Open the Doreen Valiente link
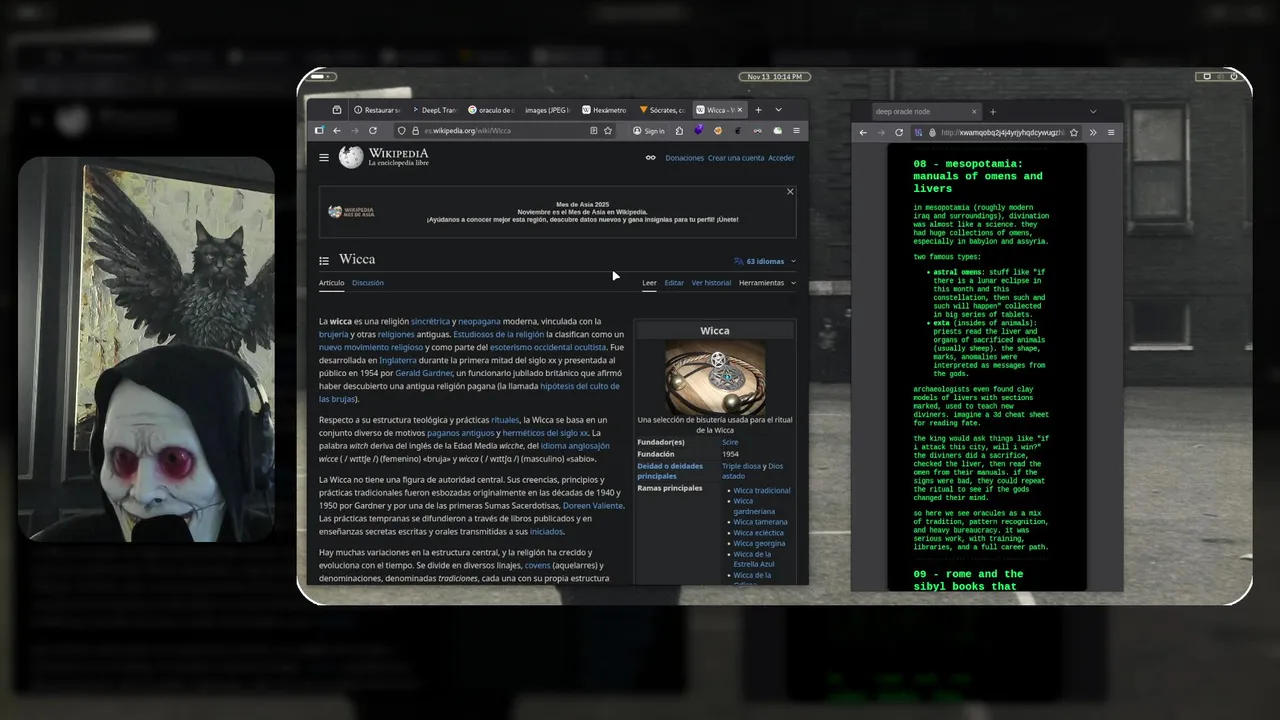The height and width of the screenshot is (720, 1280). 593,506
